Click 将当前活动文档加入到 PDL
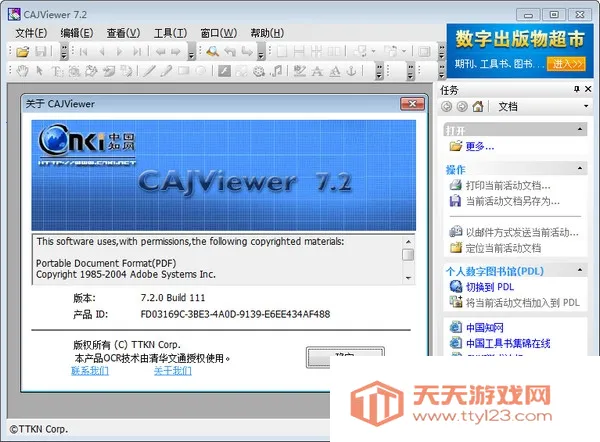The image size is (600, 442). pyautogui.click(x=523, y=303)
